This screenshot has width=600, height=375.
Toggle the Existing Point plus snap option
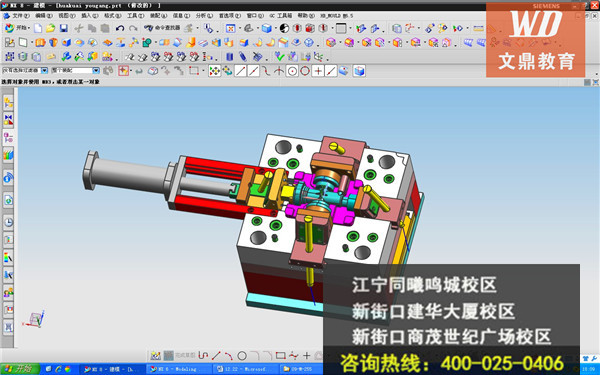[x=318, y=71]
